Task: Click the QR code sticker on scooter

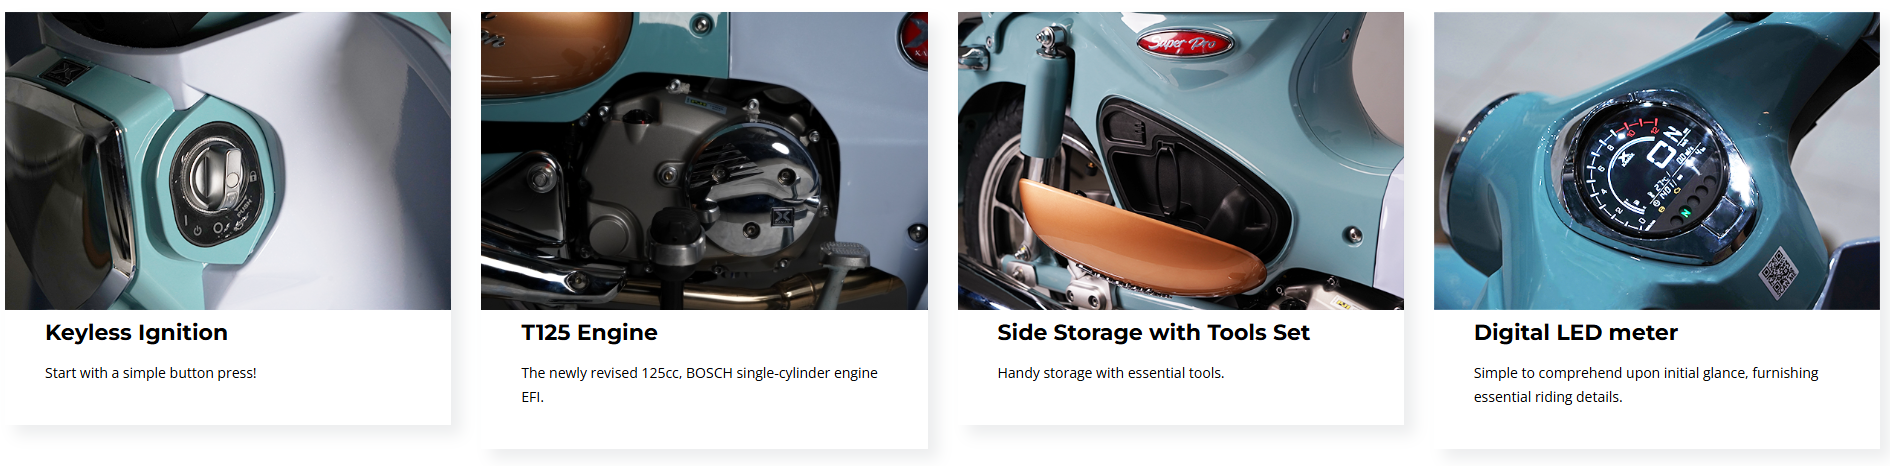Action: [x=1778, y=272]
